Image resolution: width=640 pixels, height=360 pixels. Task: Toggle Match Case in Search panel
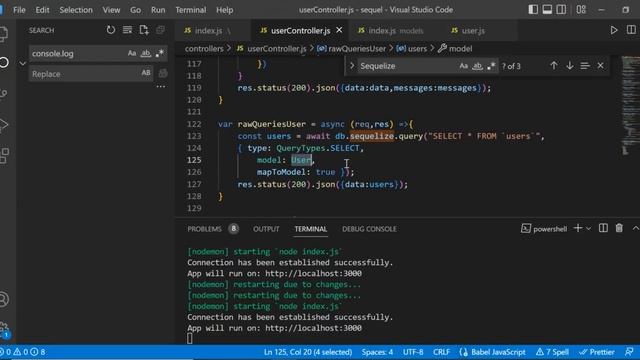pos(132,53)
